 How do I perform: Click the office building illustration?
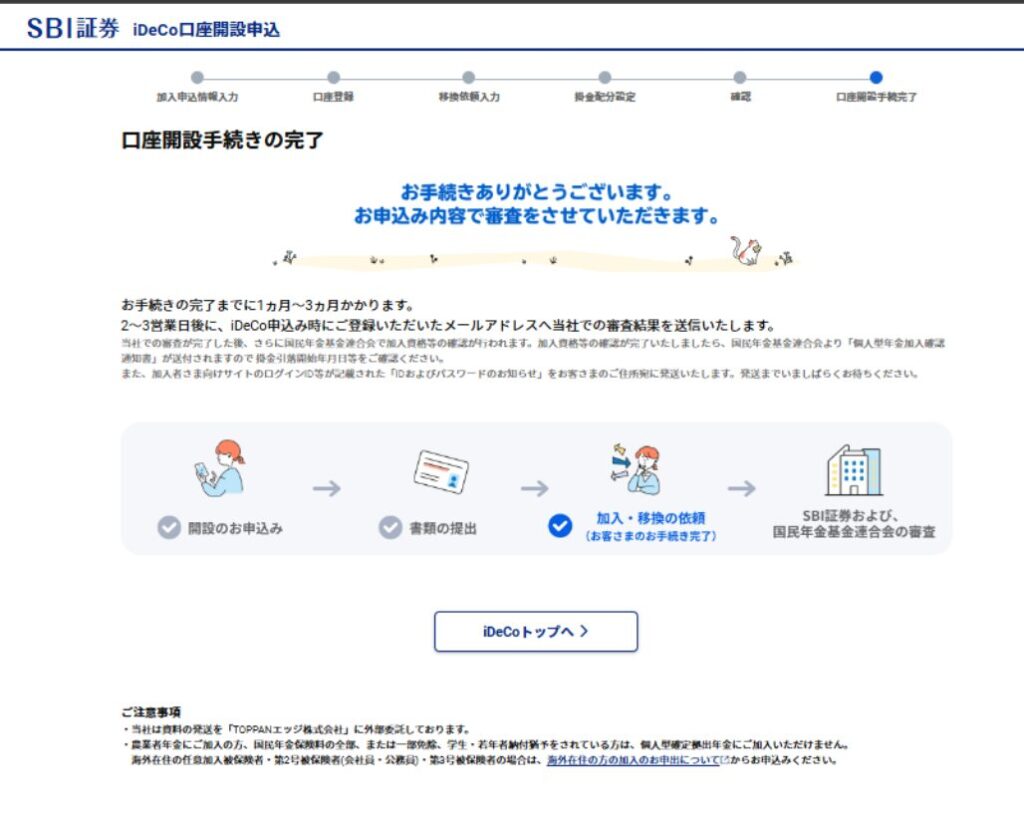point(854,470)
